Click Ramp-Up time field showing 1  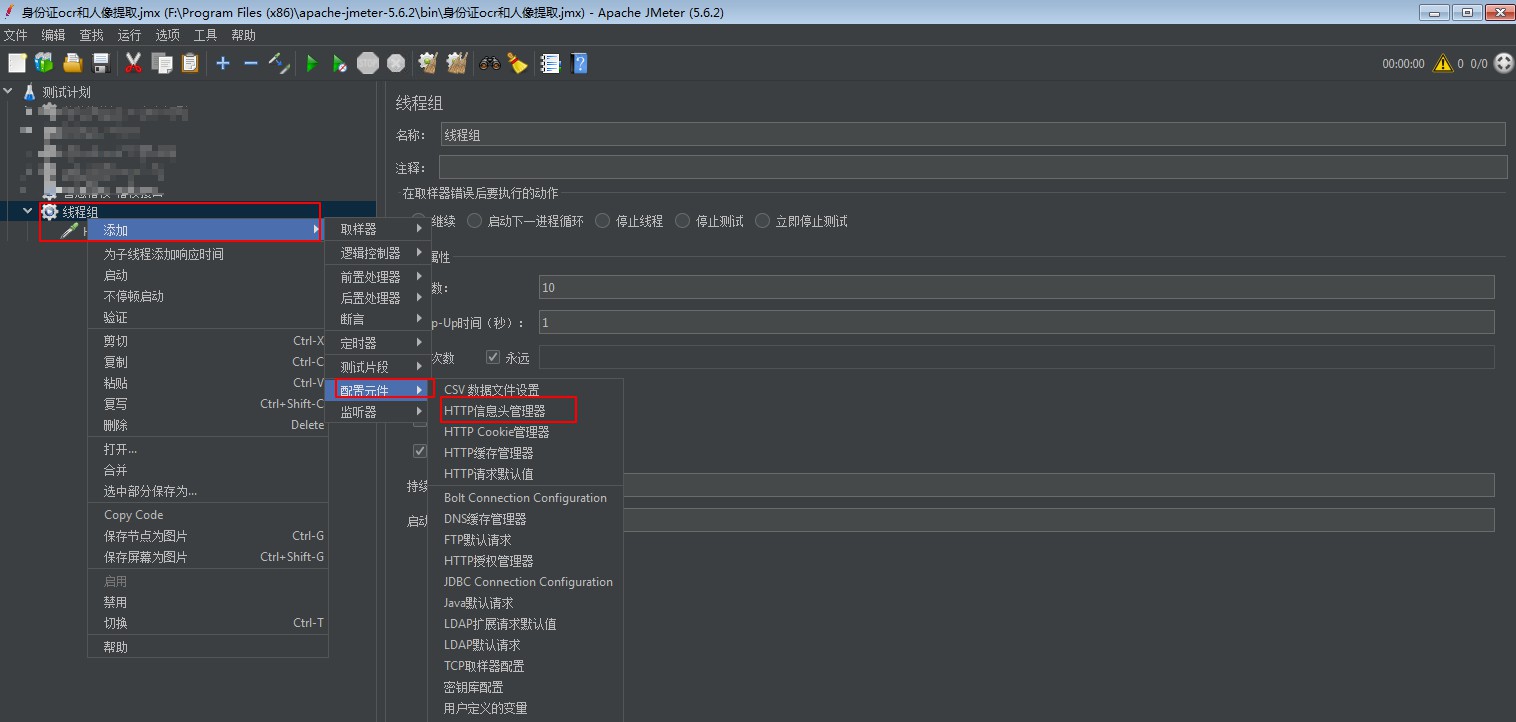tap(1016, 323)
